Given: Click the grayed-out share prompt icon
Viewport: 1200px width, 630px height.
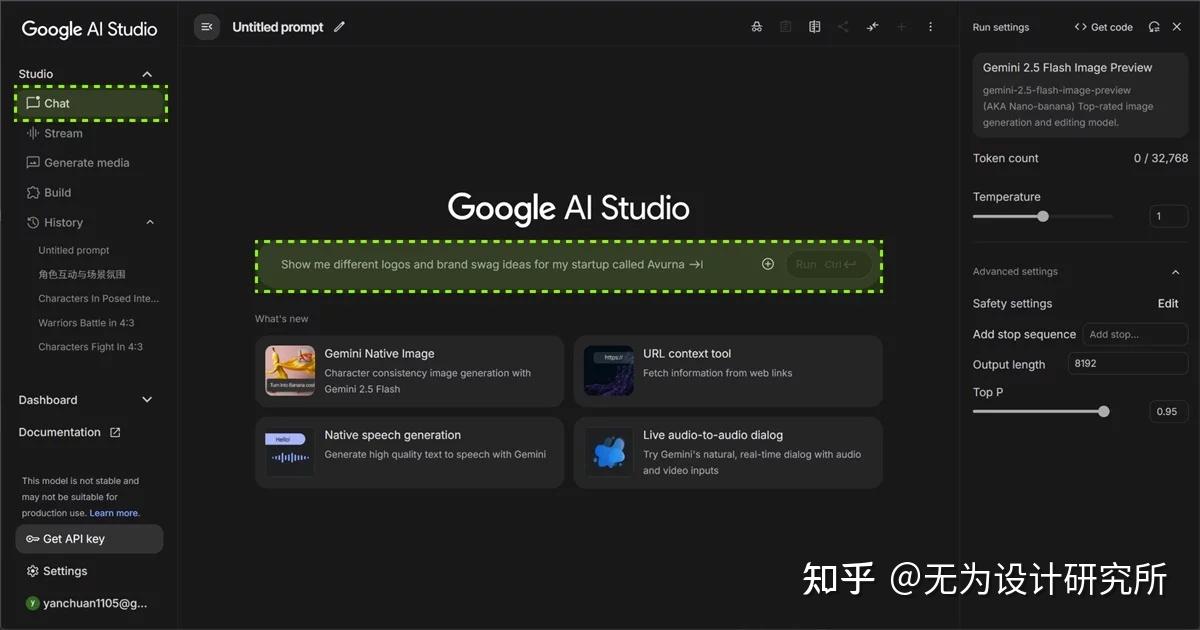Looking at the screenshot, I should click(x=844, y=27).
